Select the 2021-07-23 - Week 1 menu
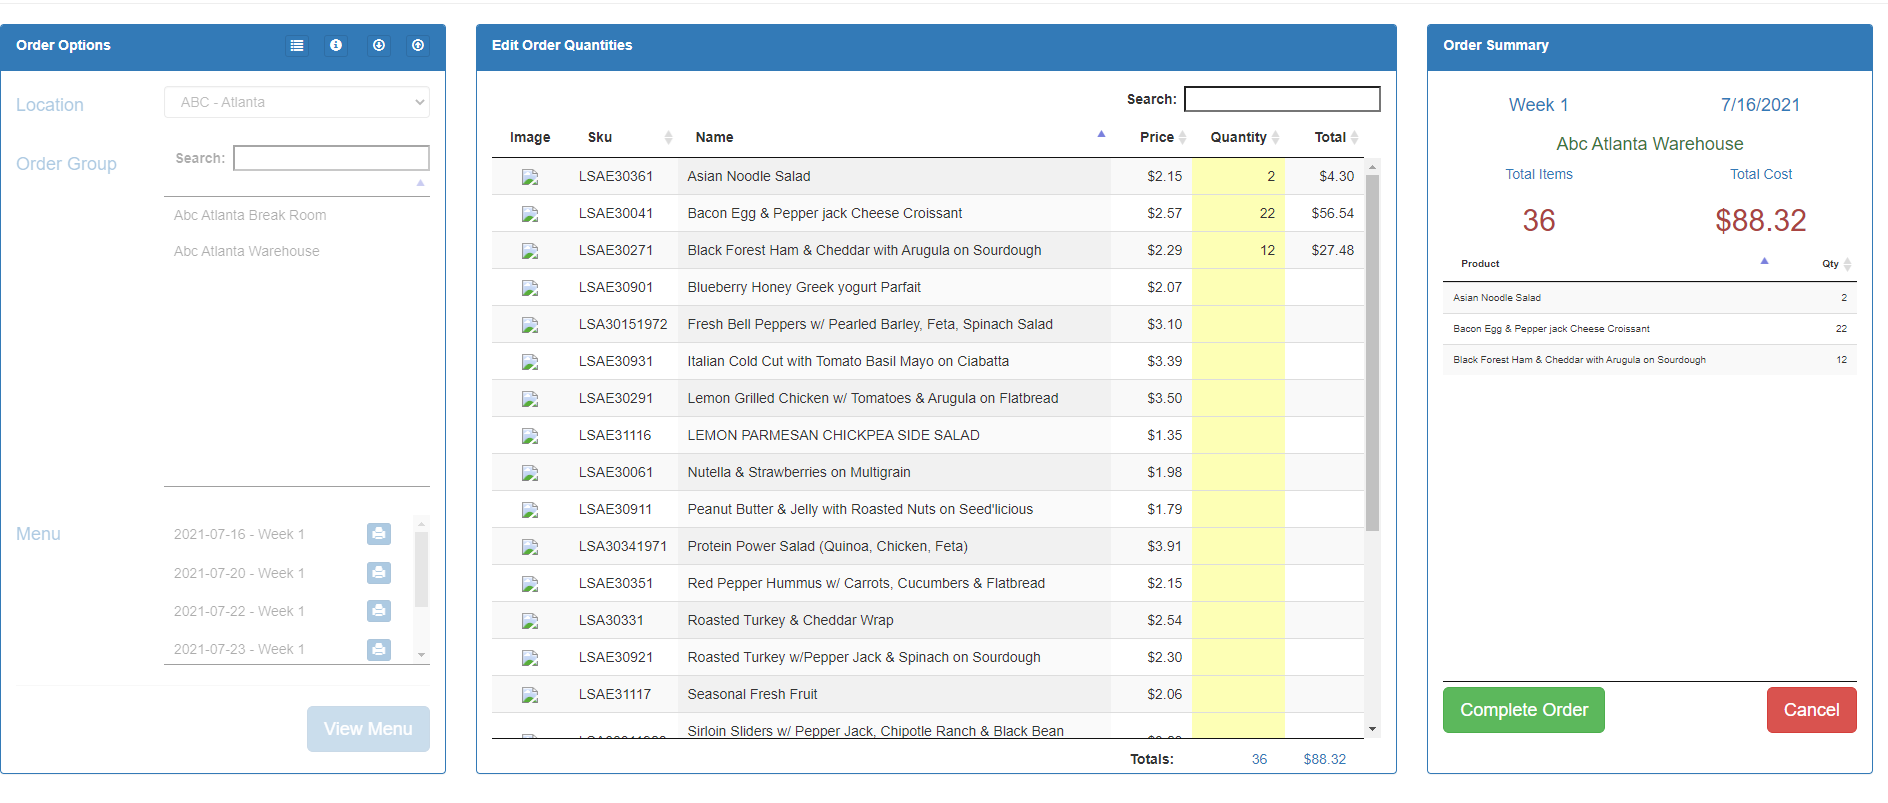Screen dimensions: 1888x803 (239, 649)
